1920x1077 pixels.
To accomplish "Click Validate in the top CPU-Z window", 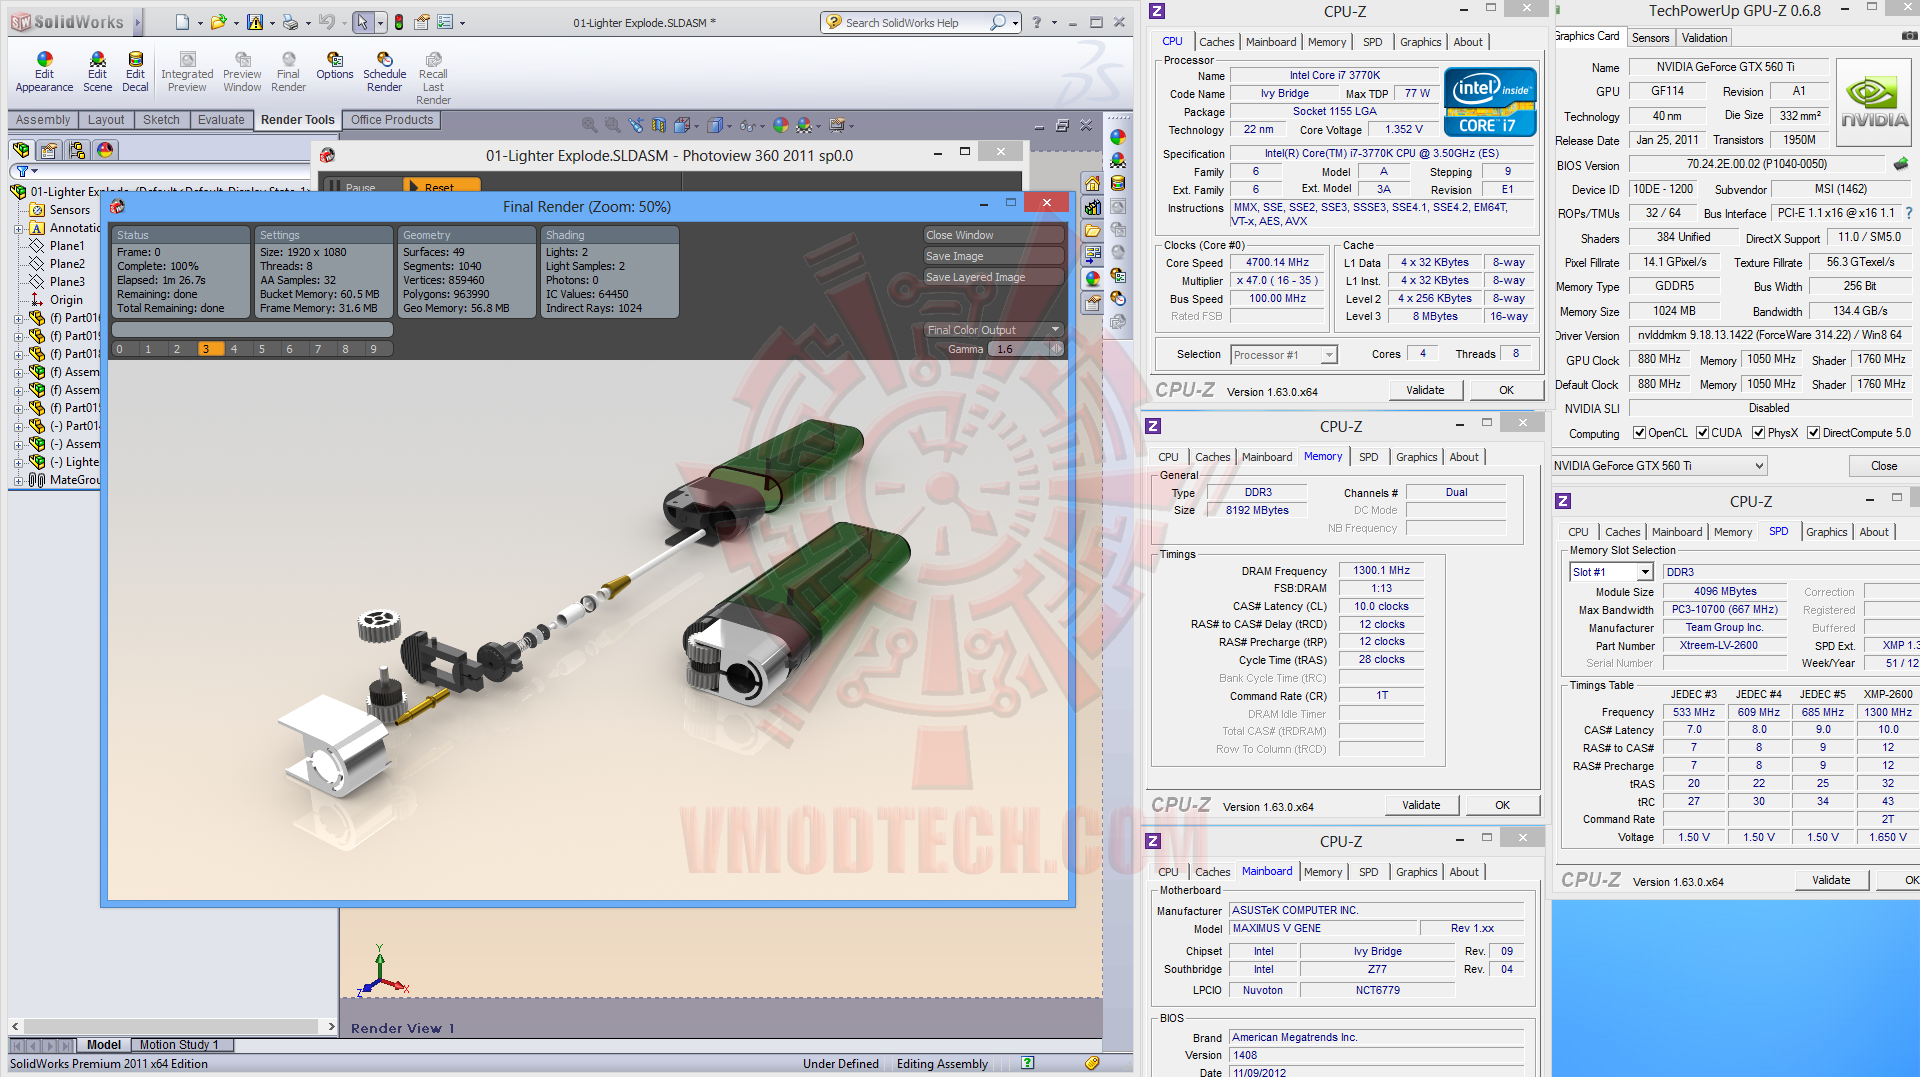I will [1425, 390].
